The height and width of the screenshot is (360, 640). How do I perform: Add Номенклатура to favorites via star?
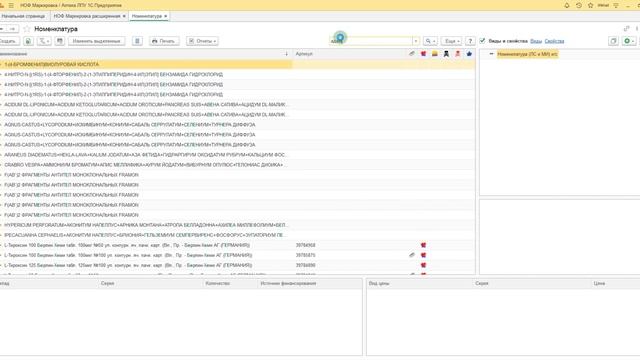click(x=27, y=29)
